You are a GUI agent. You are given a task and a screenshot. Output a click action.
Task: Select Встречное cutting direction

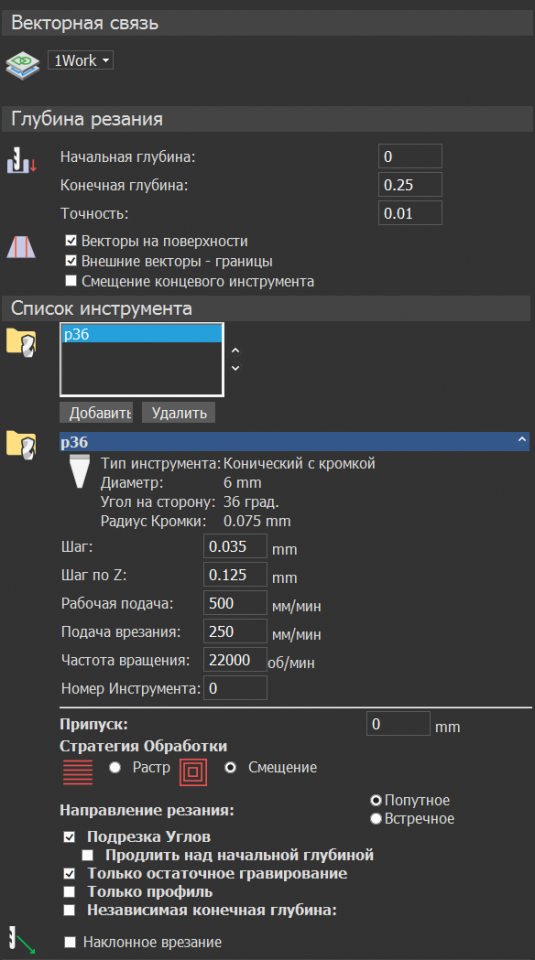click(376, 819)
